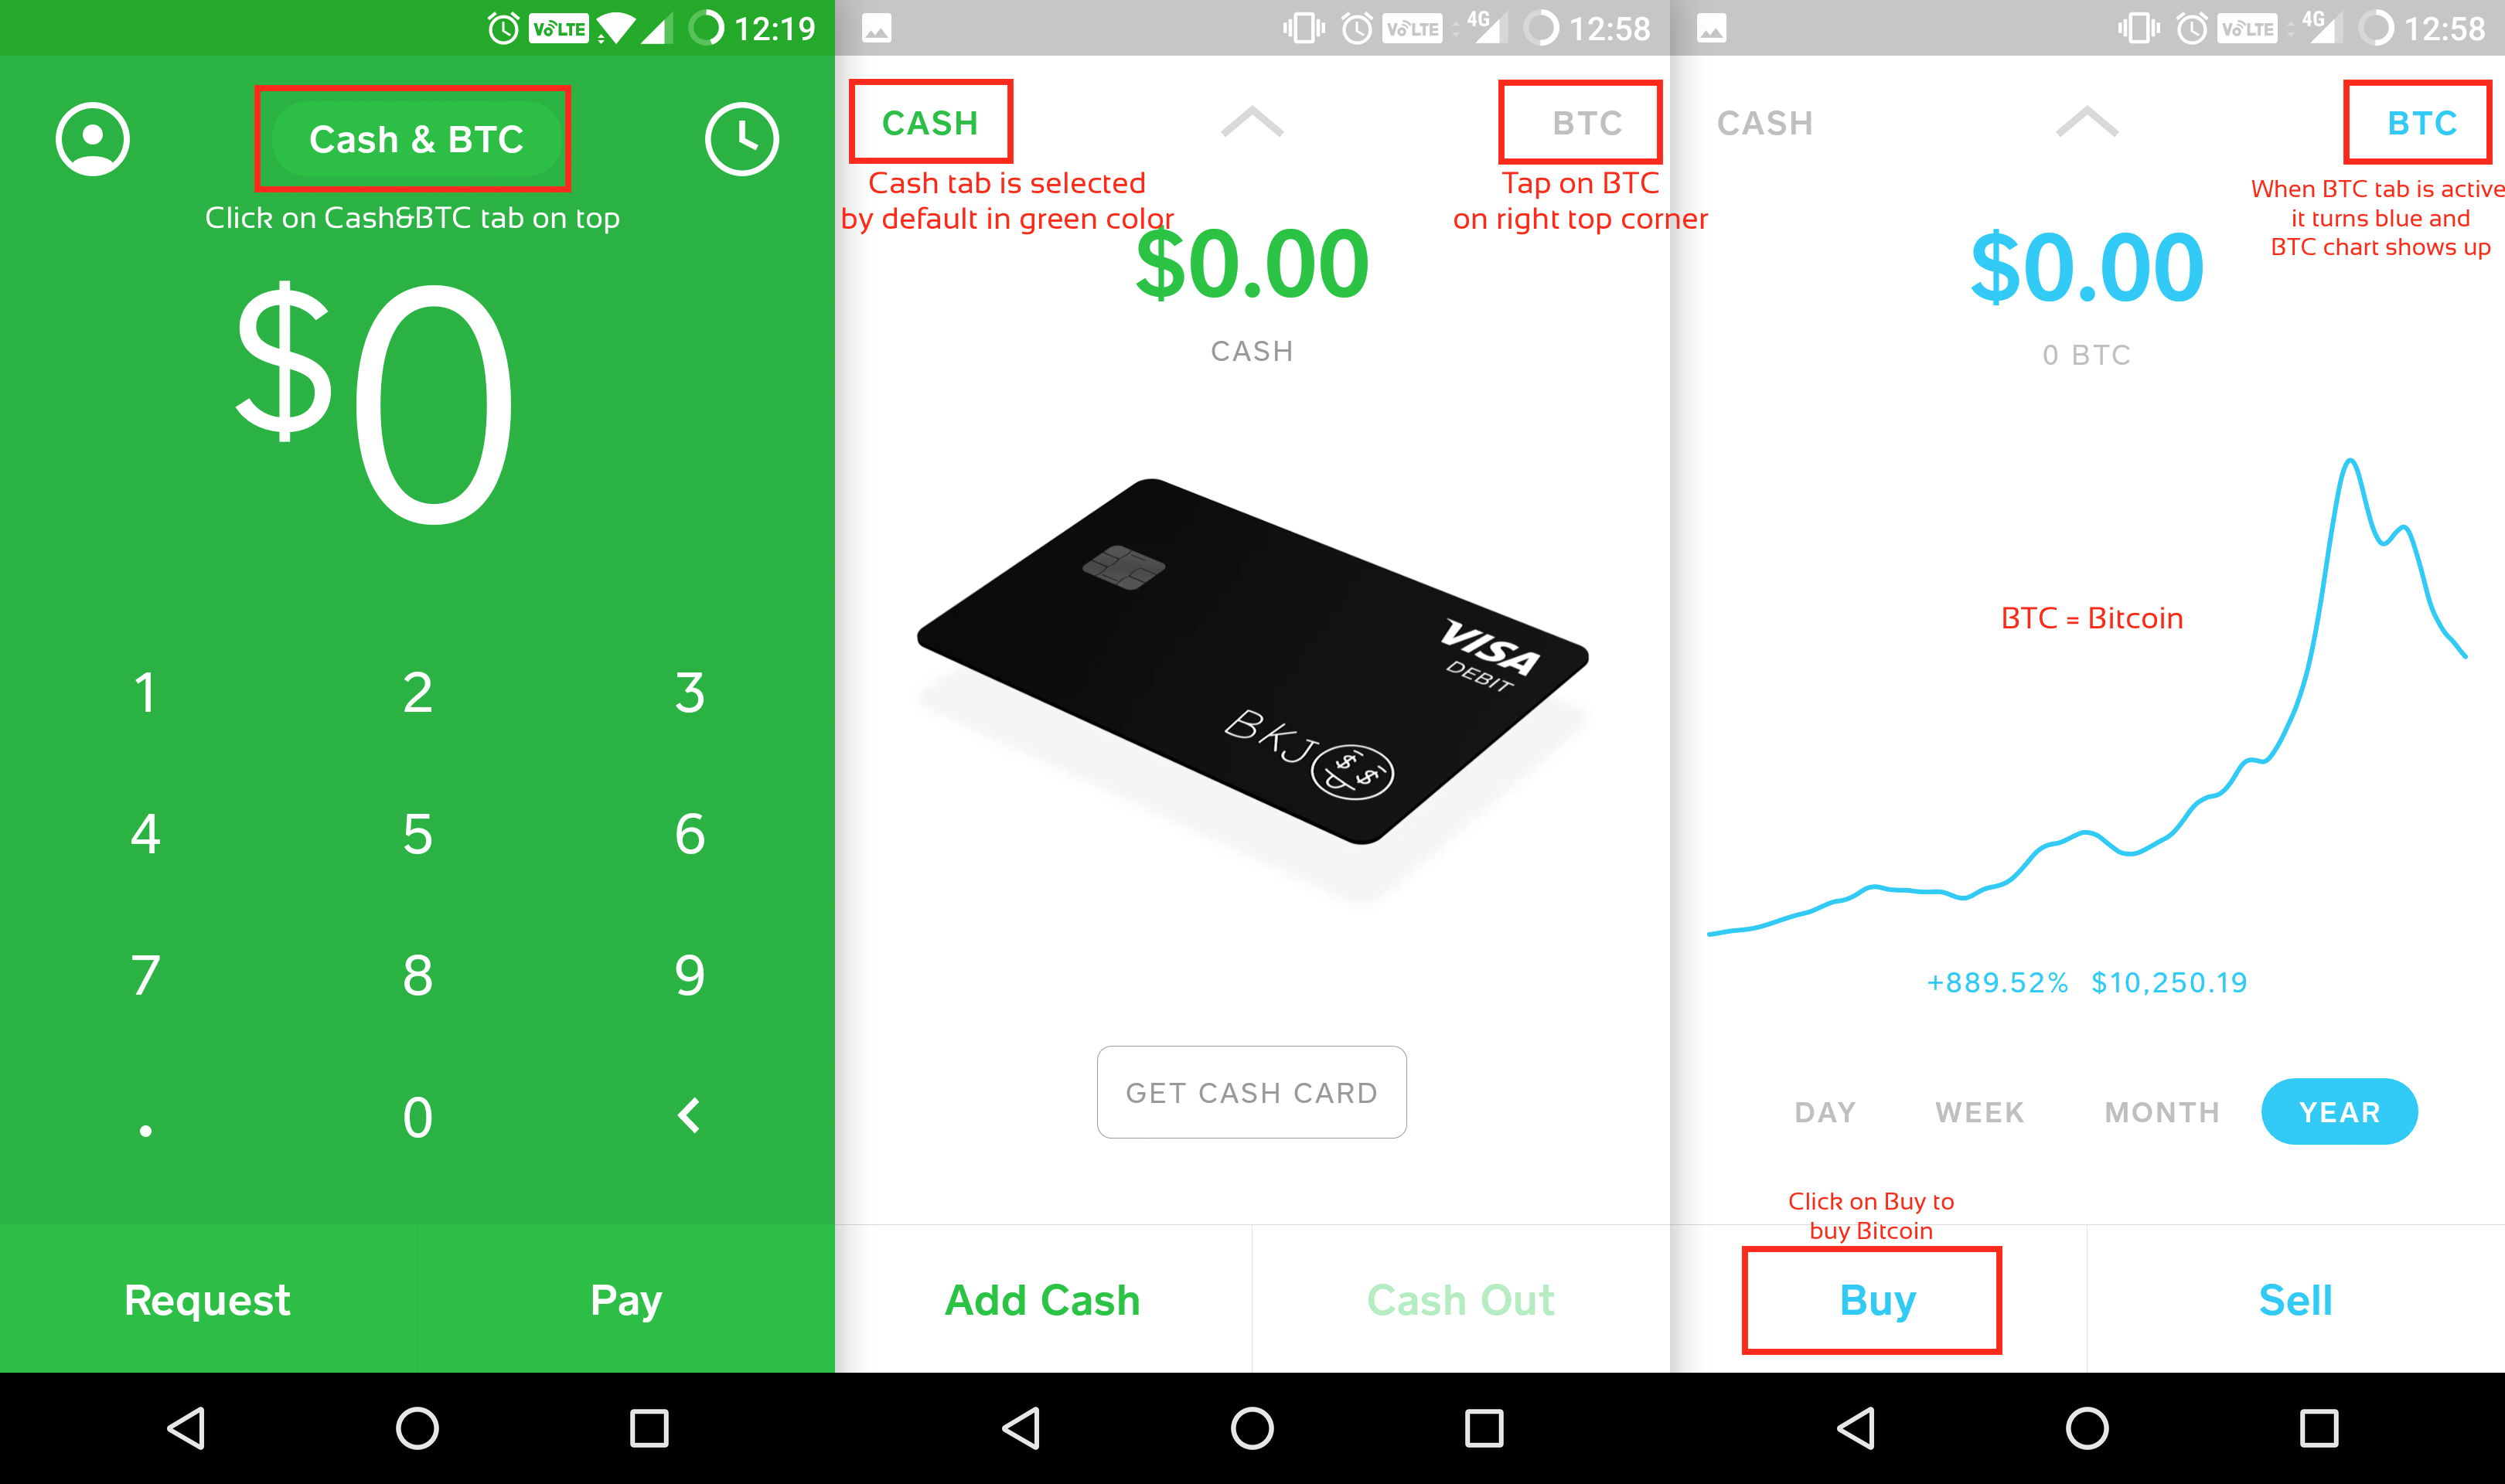Tap the WEEK time range selector
Viewport: 2505px width, 1484px height.
click(x=1980, y=1111)
